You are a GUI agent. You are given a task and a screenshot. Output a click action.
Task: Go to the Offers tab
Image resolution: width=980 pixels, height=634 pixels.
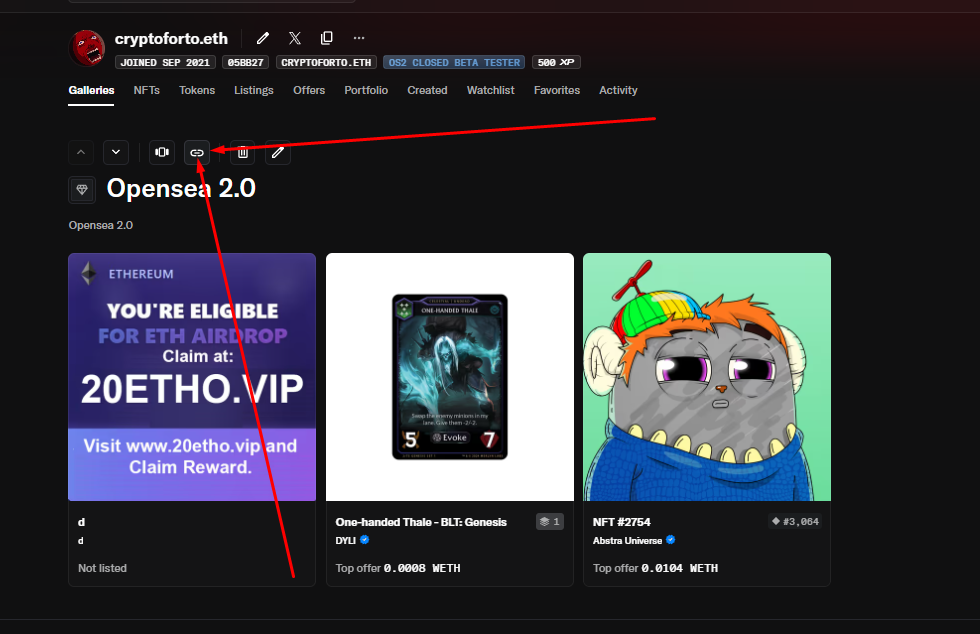[x=309, y=91]
